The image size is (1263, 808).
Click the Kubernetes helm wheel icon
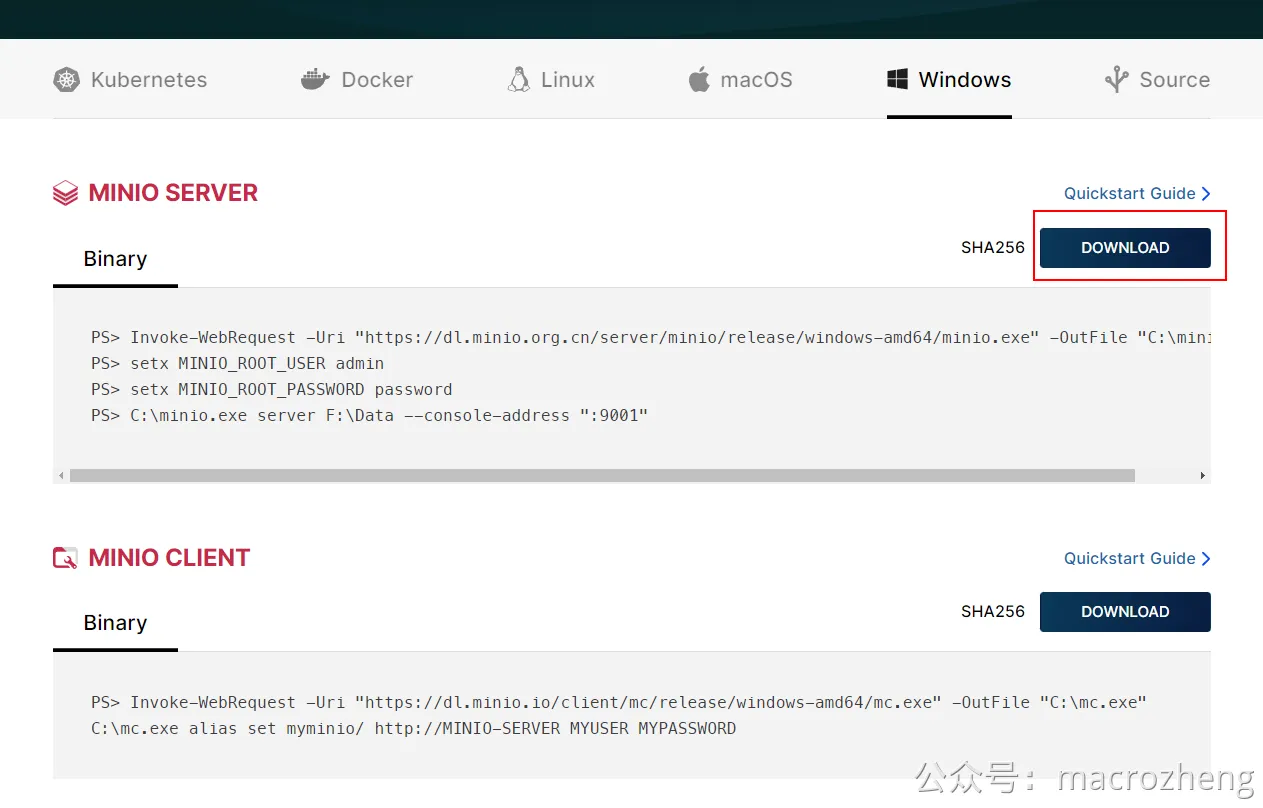click(x=66, y=80)
